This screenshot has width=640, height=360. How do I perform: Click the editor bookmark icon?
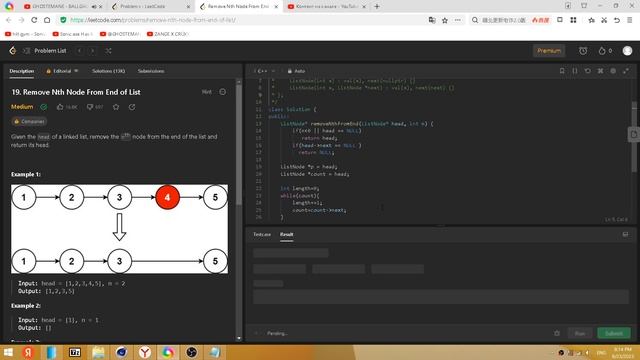click(562, 71)
